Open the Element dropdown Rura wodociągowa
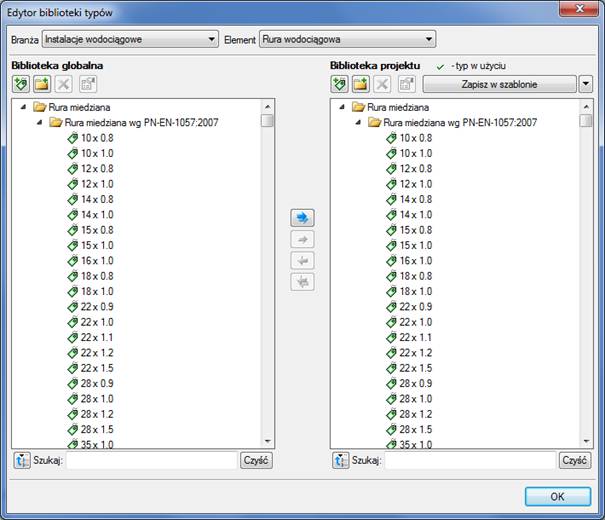This screenshot has width=605, height=520. tap(348, 39)
